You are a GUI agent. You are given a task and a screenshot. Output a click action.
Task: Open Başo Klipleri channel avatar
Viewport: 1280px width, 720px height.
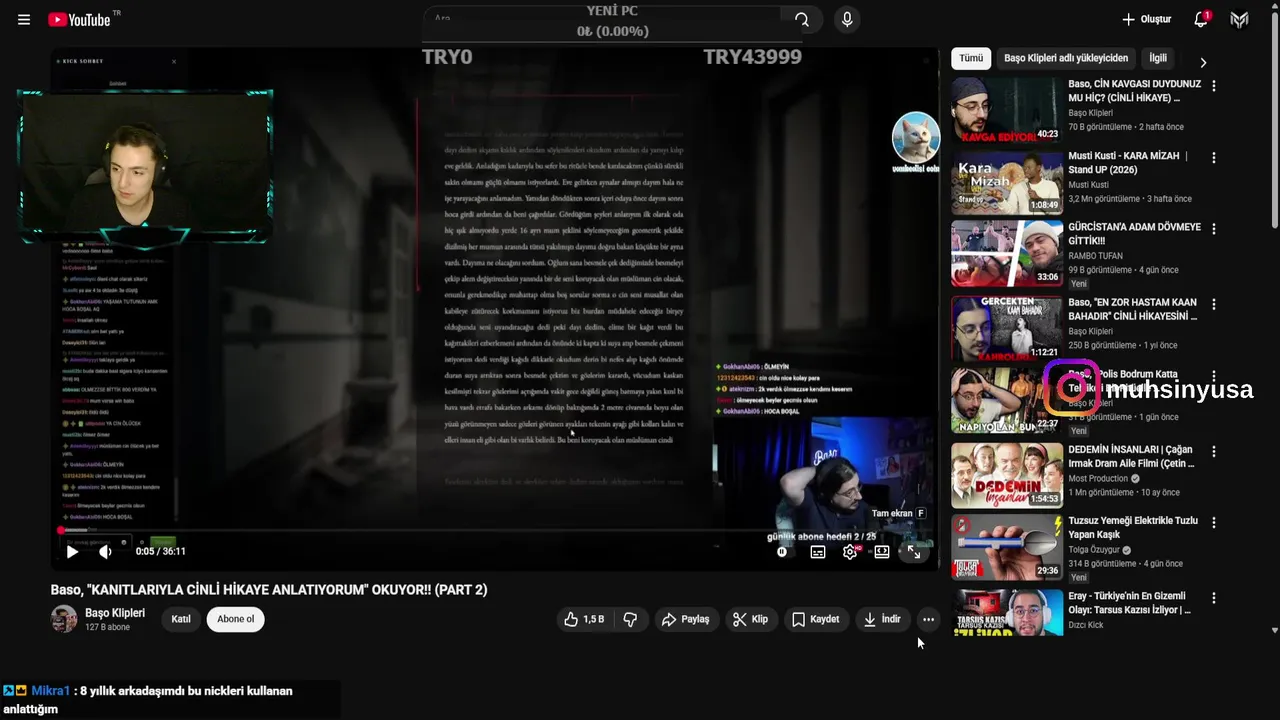point(64,619)
